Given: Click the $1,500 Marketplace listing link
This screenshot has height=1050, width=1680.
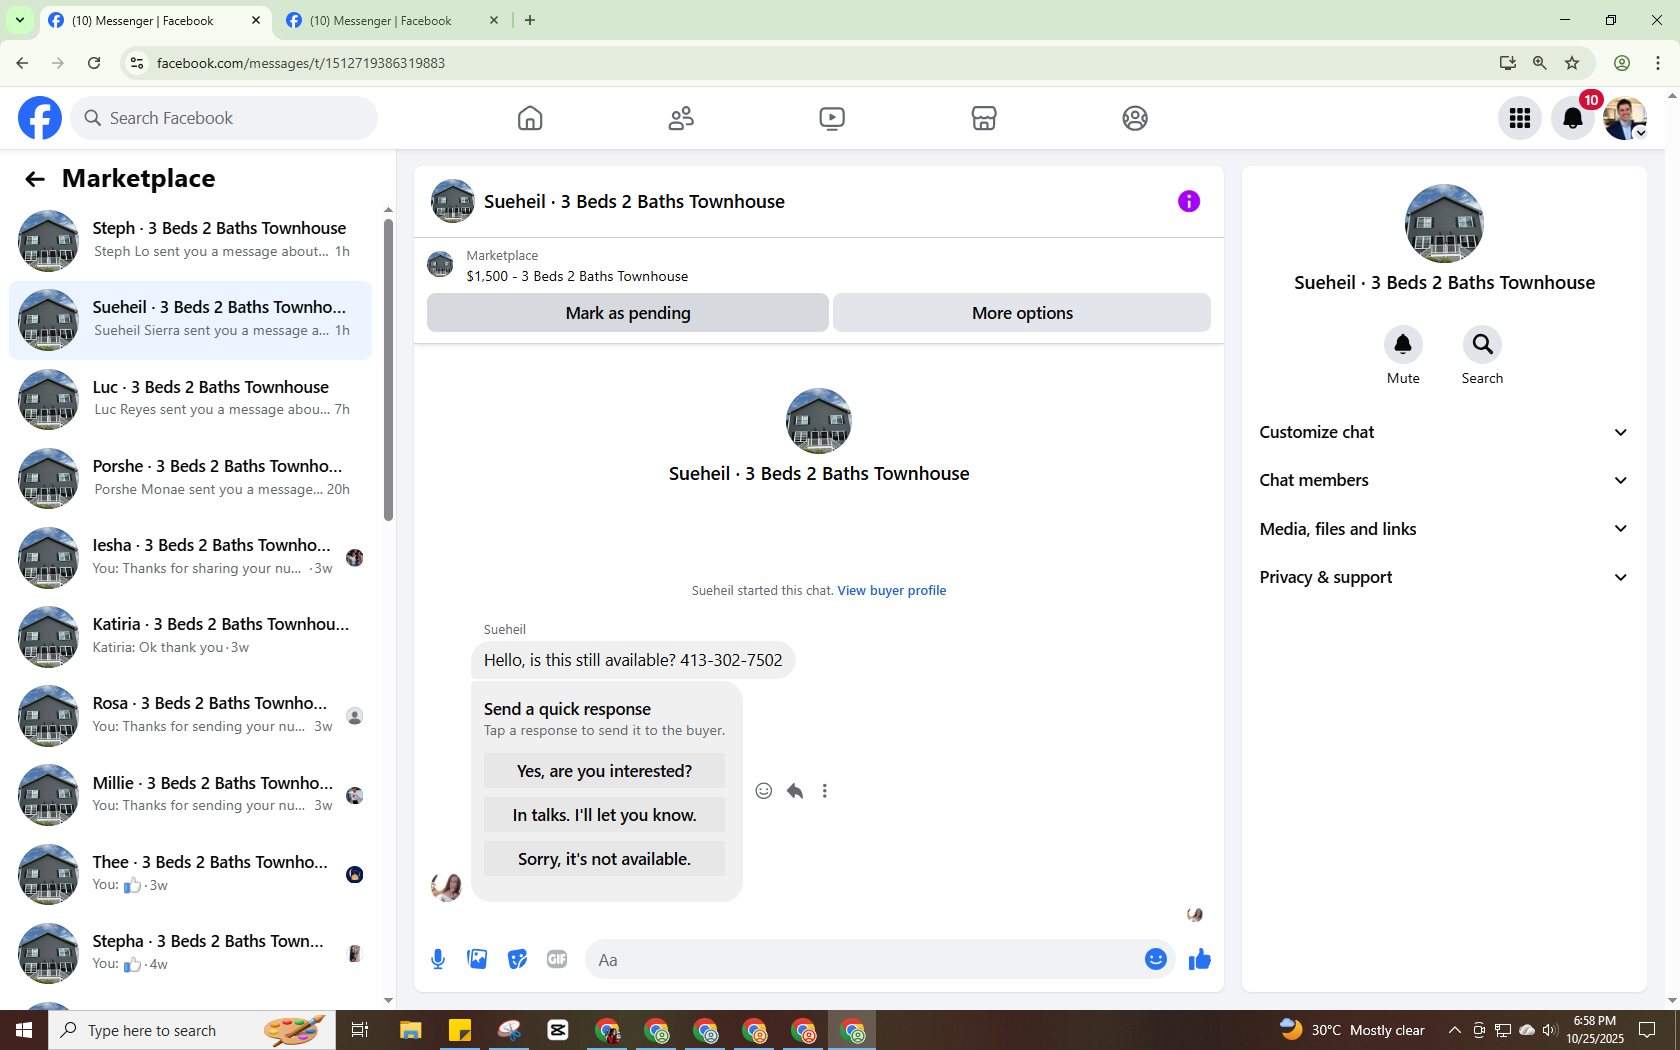Looking at the screenshot, I should (x=577, y=276).
